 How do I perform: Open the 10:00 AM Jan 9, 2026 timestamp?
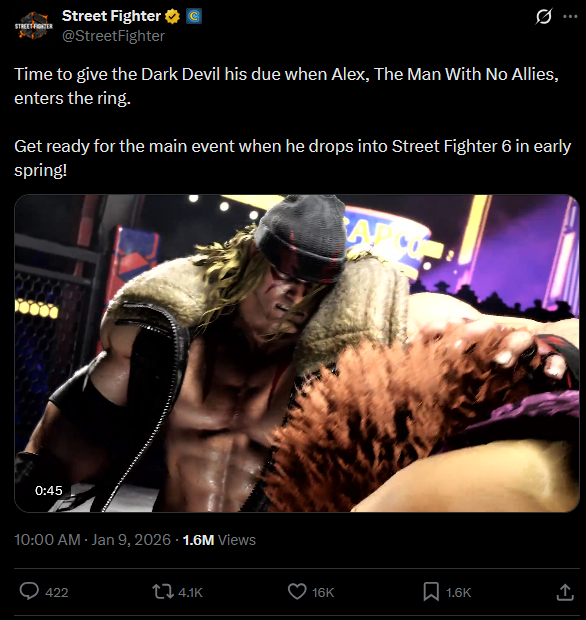click(x=93, y=540)
